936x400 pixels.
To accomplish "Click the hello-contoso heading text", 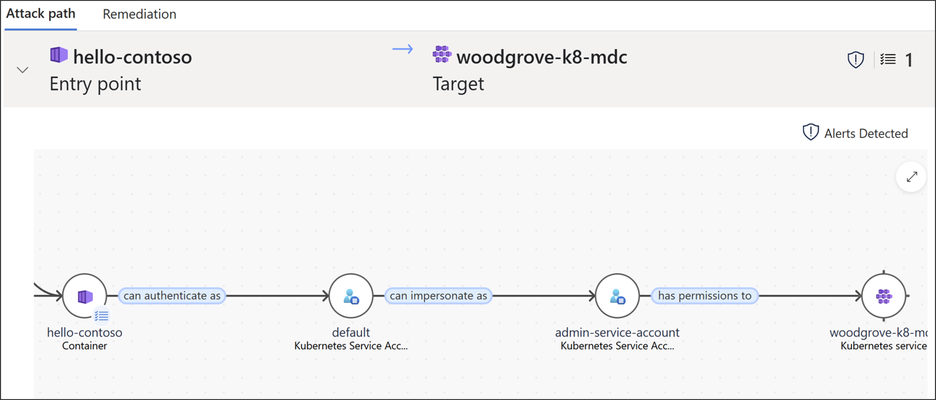I will tap(133, 57).
